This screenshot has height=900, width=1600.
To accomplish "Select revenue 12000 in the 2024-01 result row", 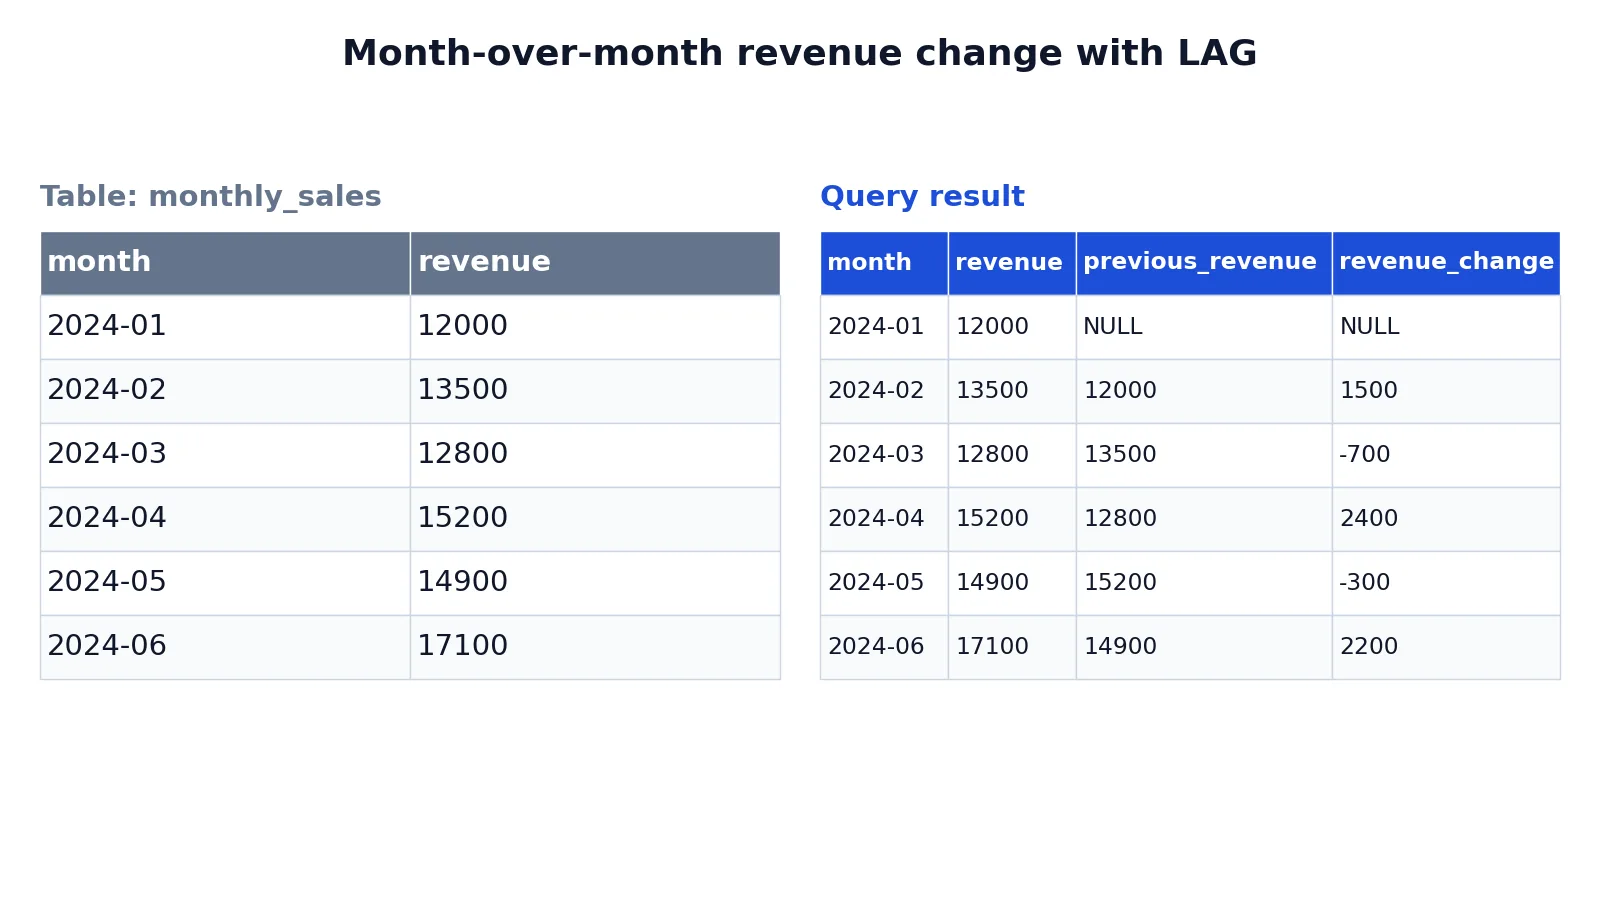I will pyautogui.click(x=1012, y=327).
